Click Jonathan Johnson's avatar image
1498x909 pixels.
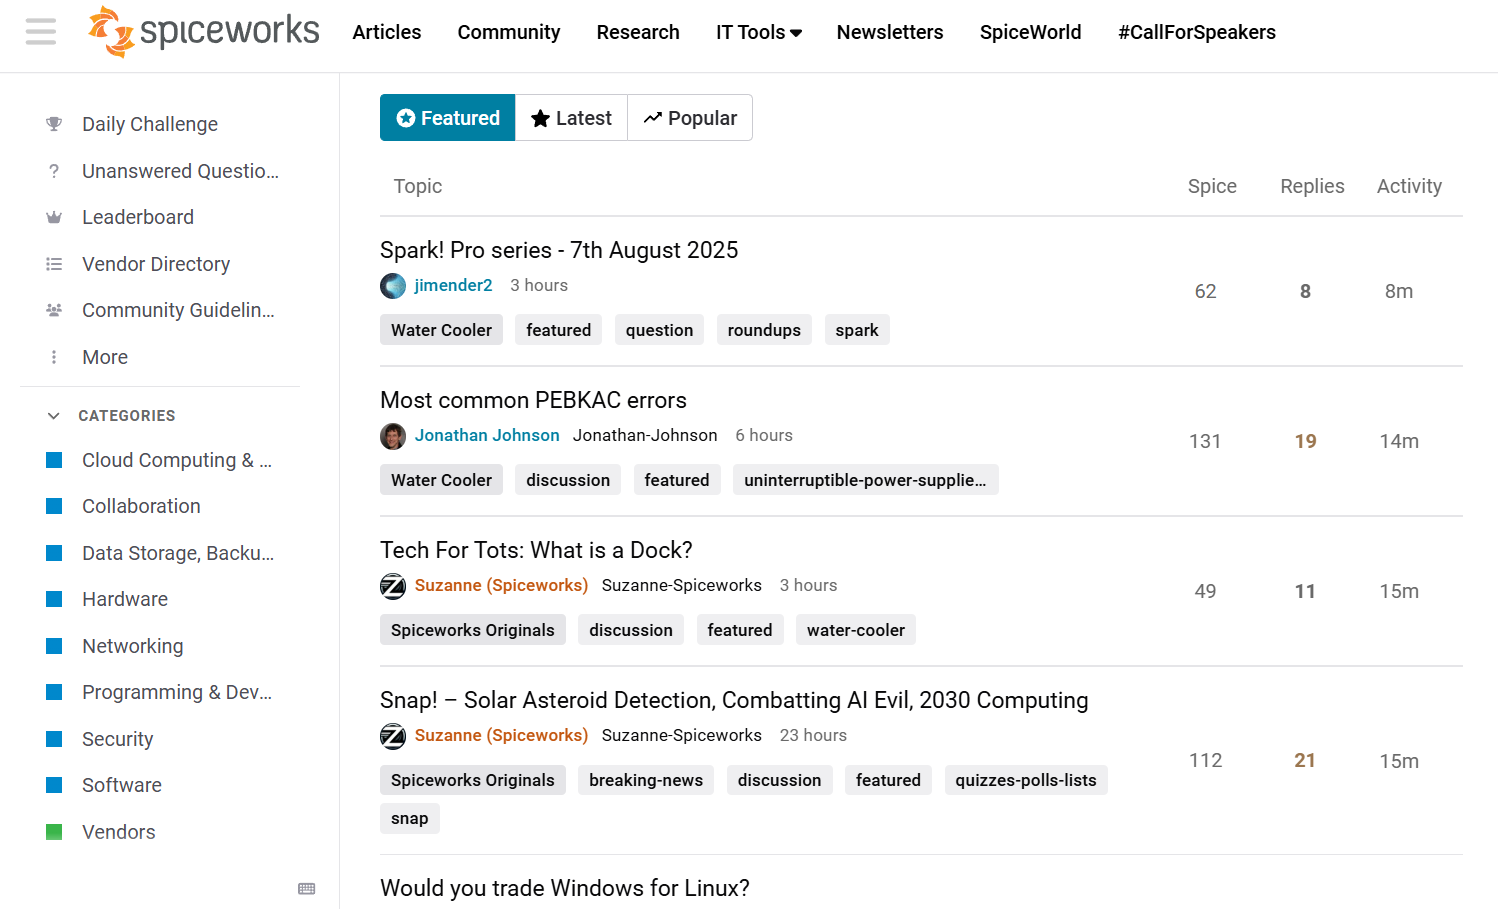point(393,436)
